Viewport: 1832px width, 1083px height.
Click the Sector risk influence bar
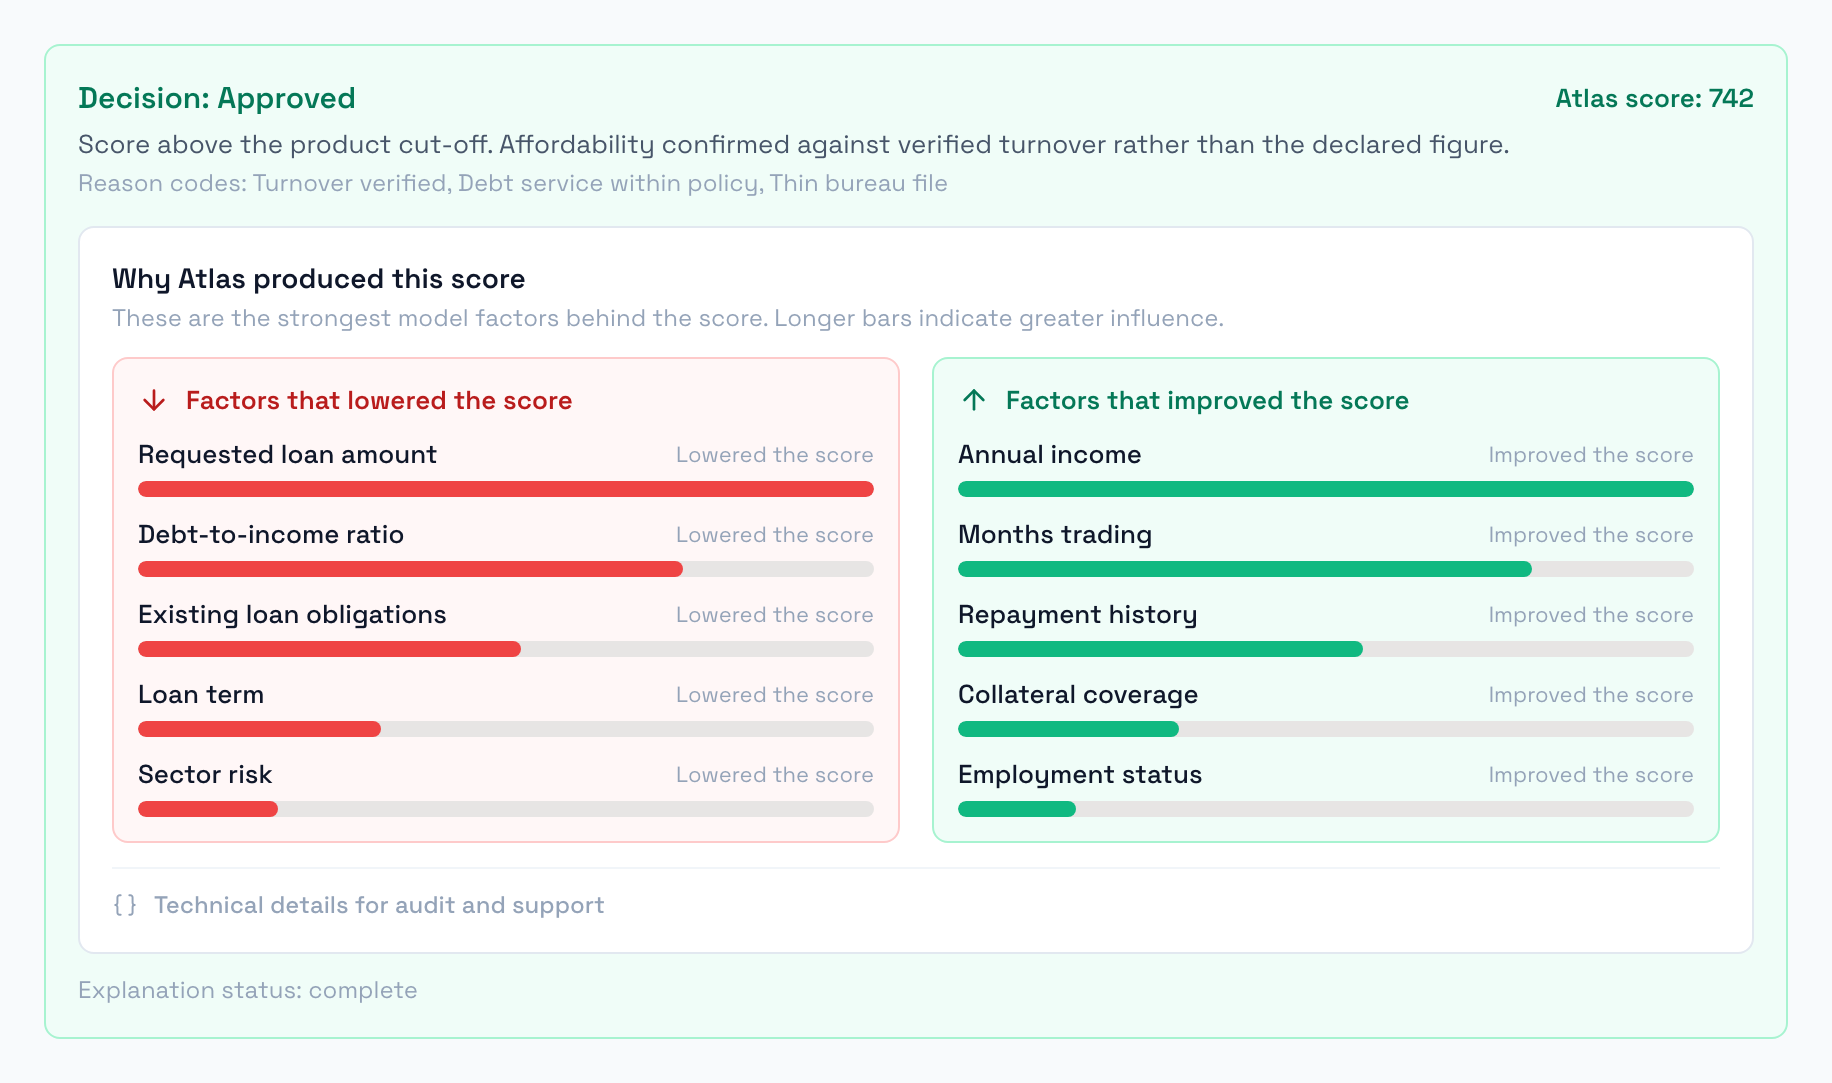[x=506, y=809]
